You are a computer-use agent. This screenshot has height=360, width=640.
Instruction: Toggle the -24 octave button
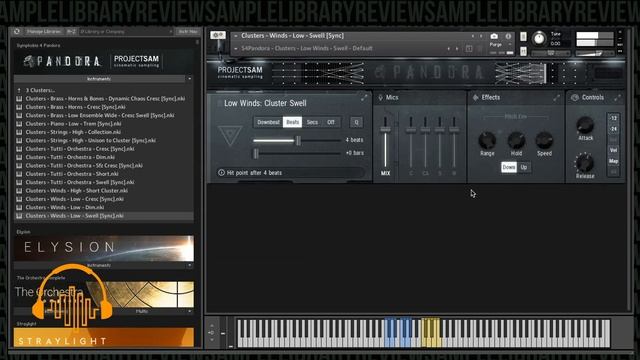613,129
